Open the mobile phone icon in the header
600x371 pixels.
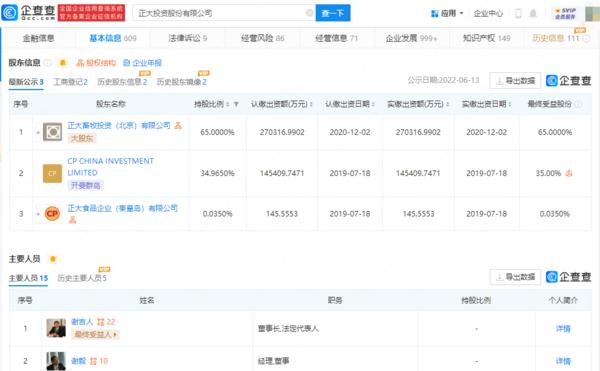point(518,13)
